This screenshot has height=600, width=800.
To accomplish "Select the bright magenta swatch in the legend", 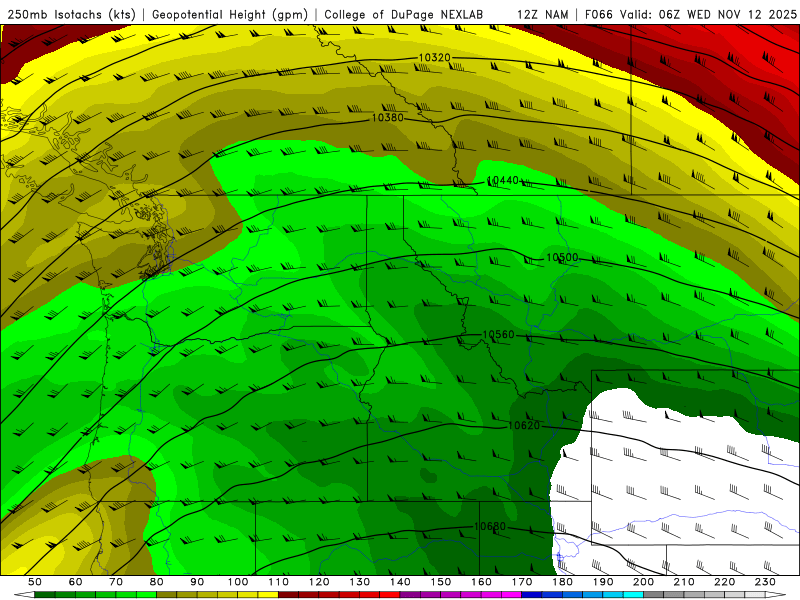I will [511, 594].
